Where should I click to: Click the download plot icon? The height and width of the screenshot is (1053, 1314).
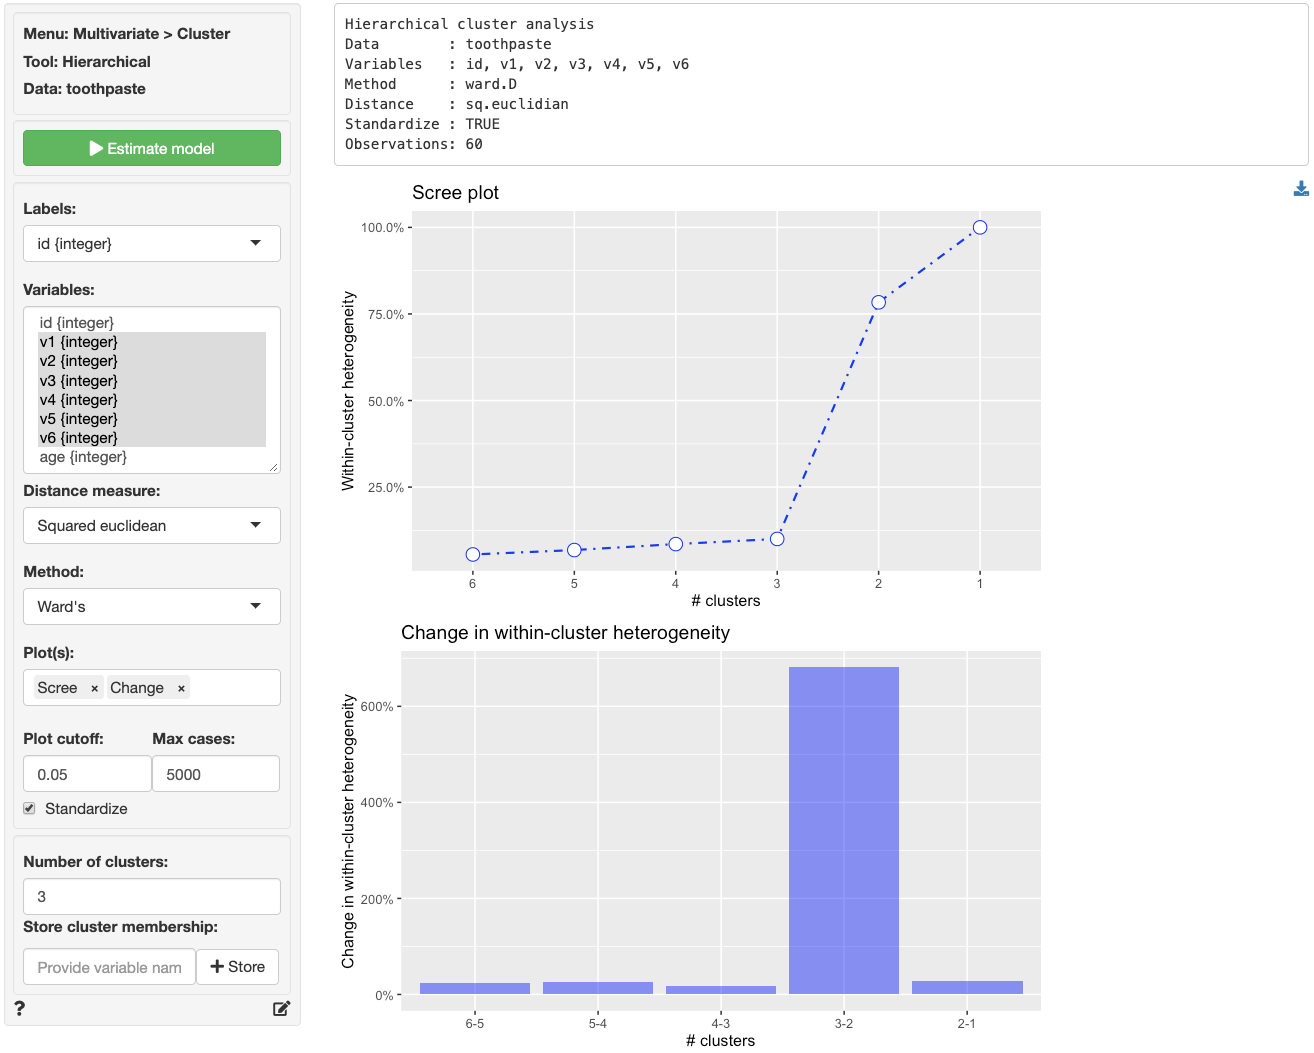[x=1300, y=189]
